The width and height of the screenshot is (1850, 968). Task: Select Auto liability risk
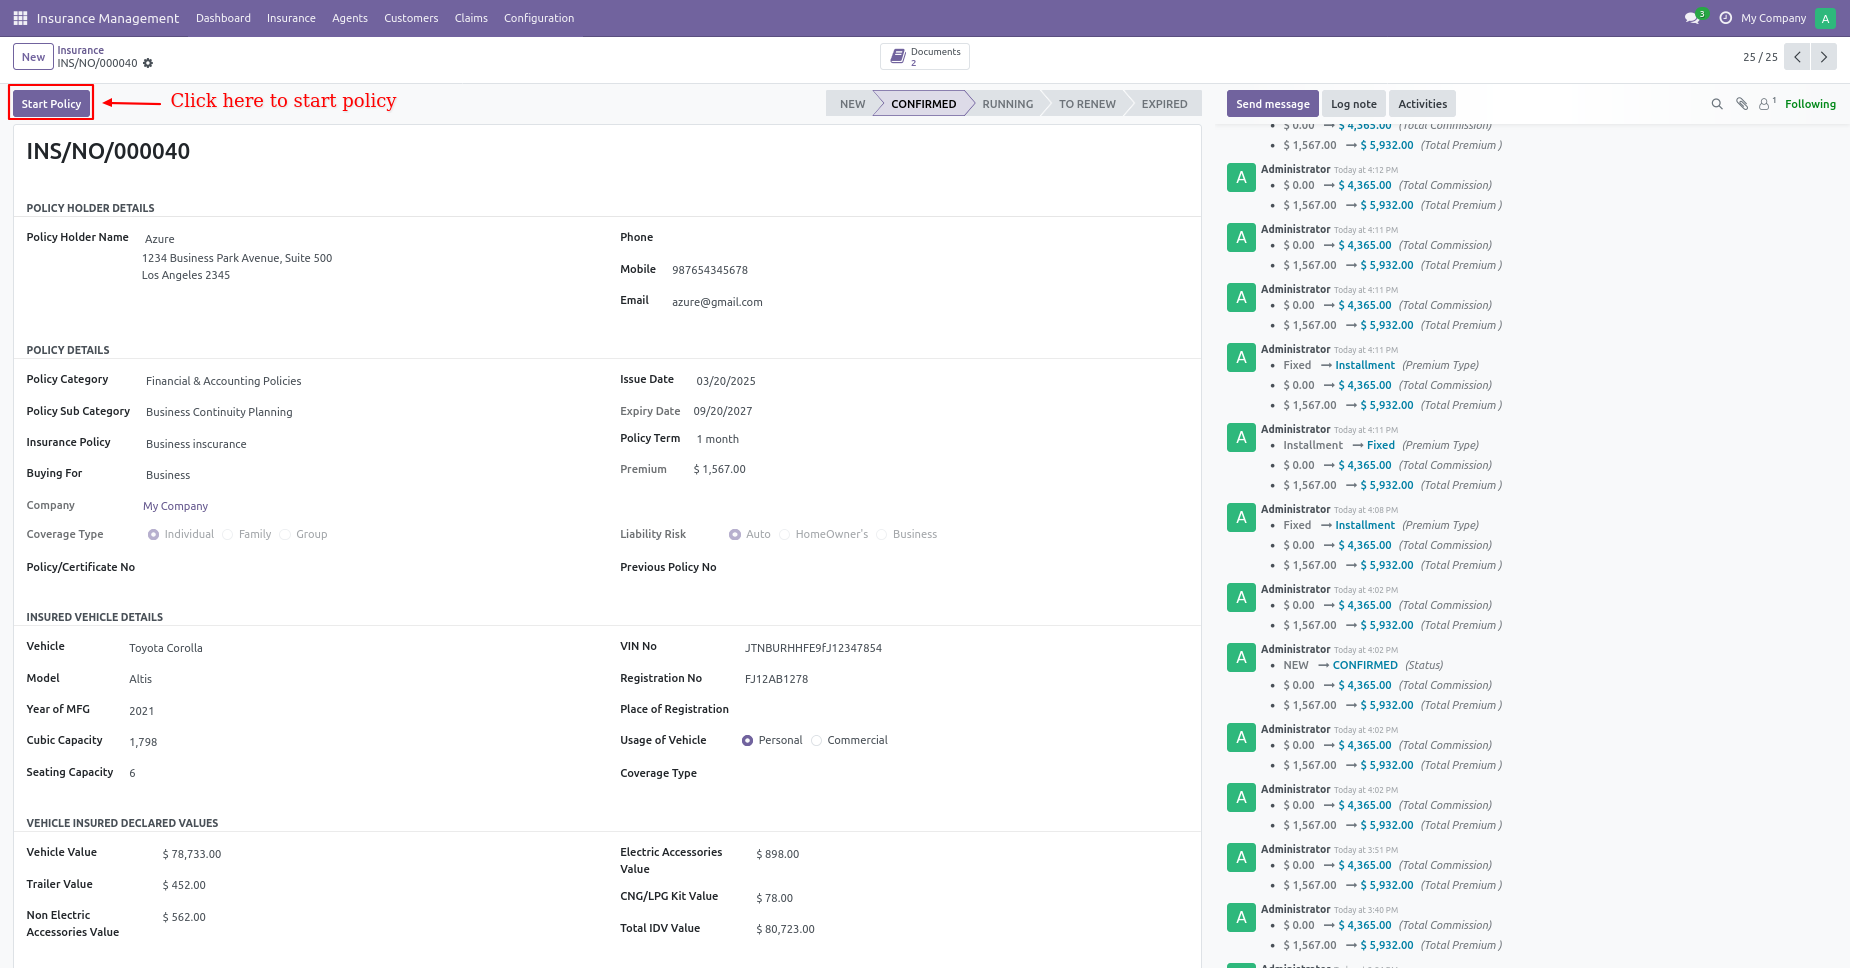(x=735, y=535)
